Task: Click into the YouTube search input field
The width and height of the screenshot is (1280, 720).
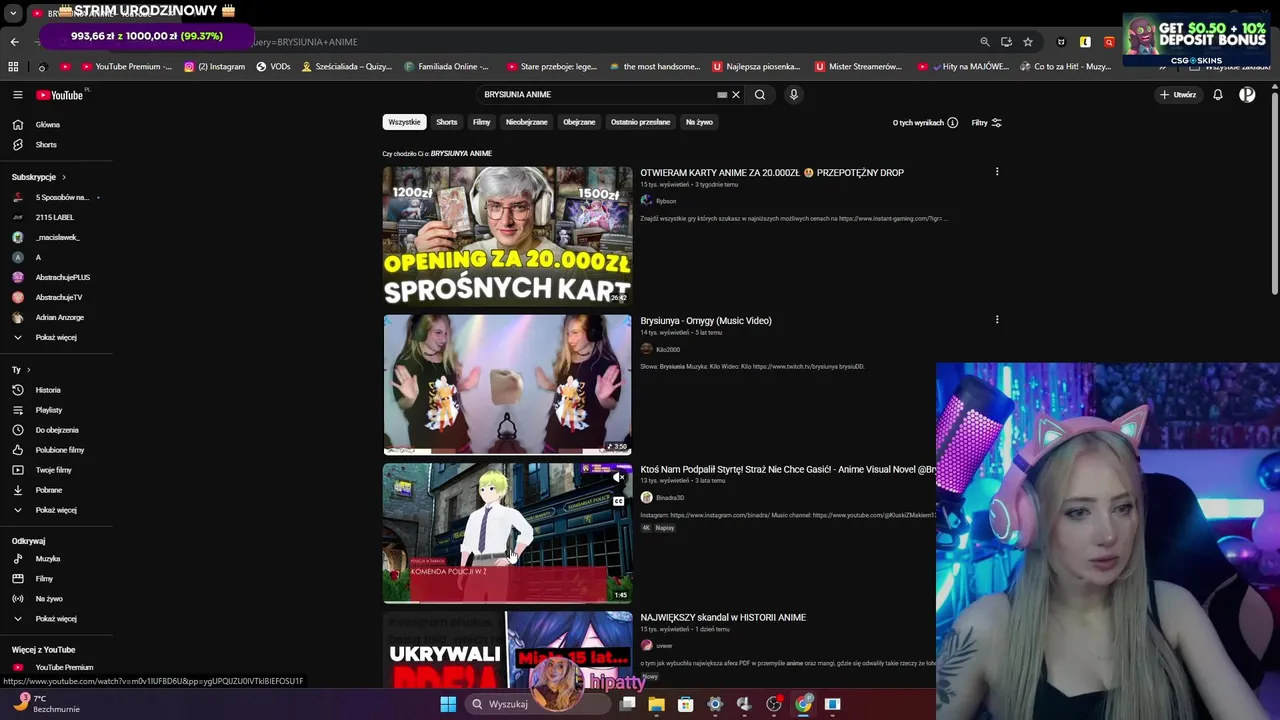Action: tap(598, 95)
